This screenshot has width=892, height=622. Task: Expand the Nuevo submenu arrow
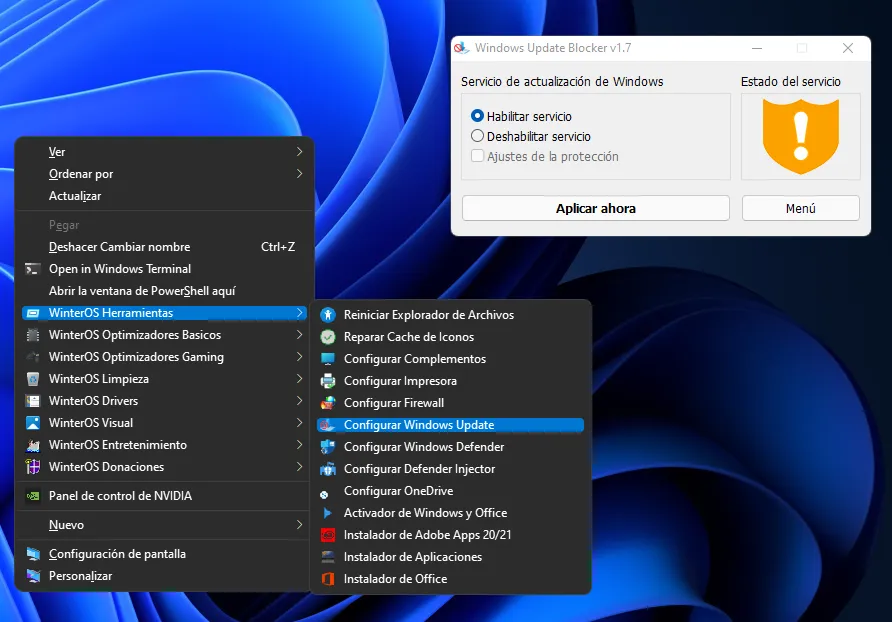[299, 525]
